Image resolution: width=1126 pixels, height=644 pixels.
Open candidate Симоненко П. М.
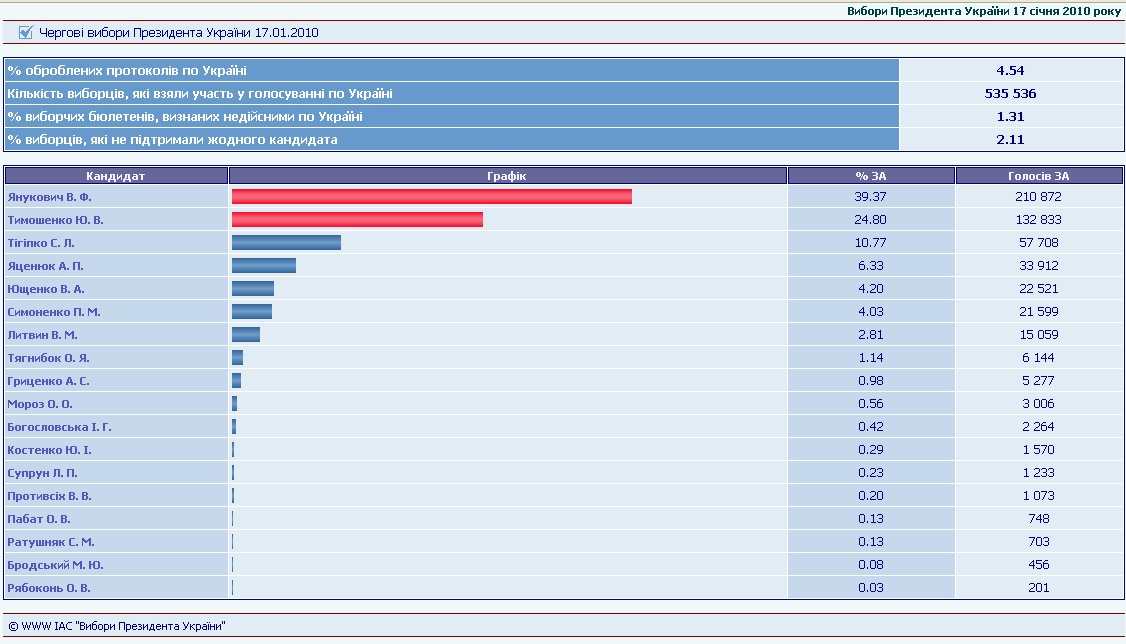54,312
